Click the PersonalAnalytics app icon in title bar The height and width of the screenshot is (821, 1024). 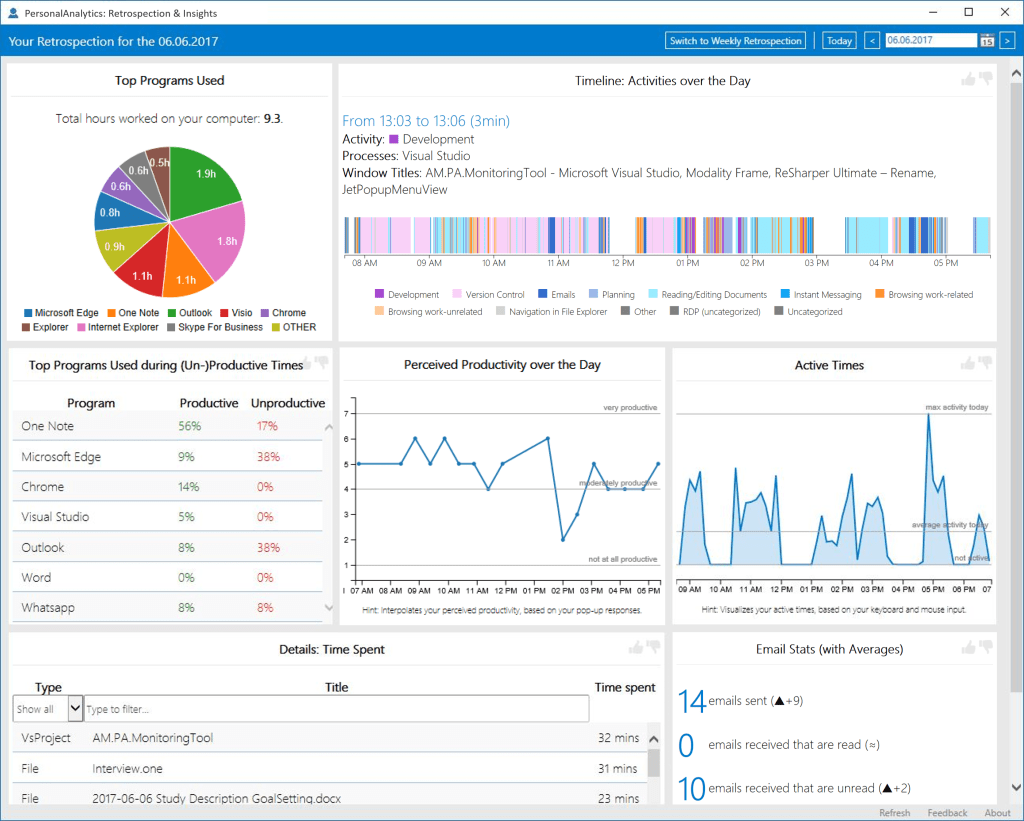[12, 12]
